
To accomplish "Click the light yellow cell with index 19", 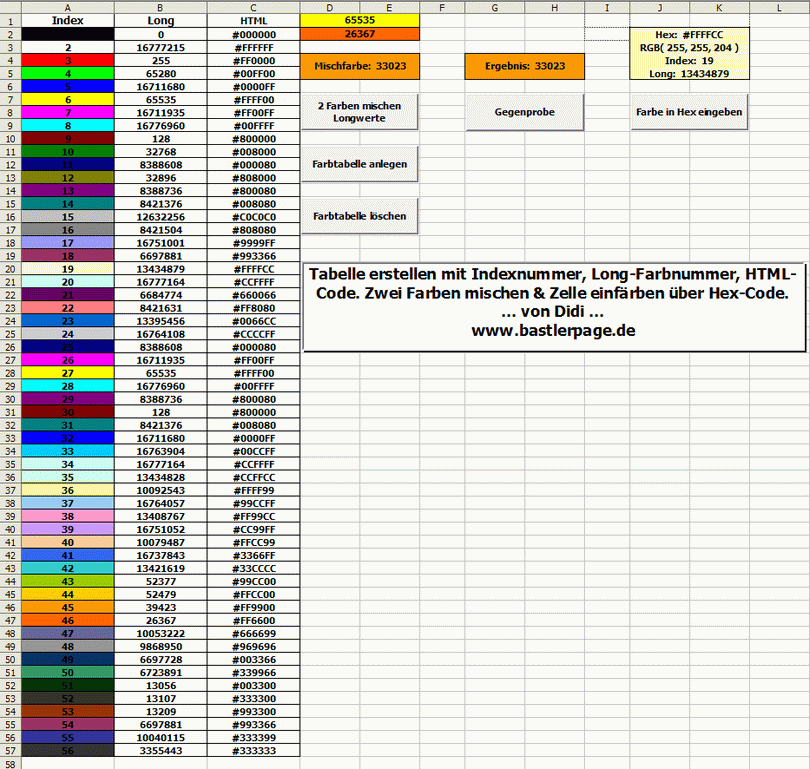I will pyautogui.click(x=68, y=269).
